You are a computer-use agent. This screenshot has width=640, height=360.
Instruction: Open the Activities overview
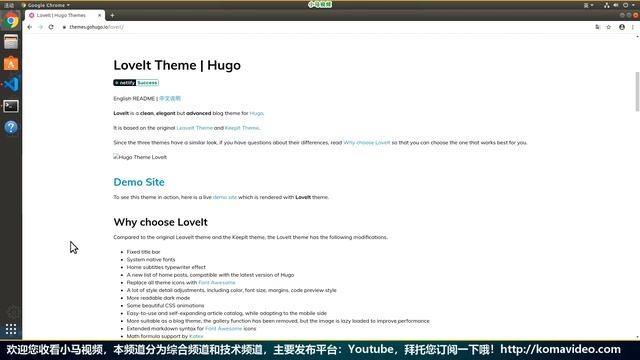[x=9, y=5]
